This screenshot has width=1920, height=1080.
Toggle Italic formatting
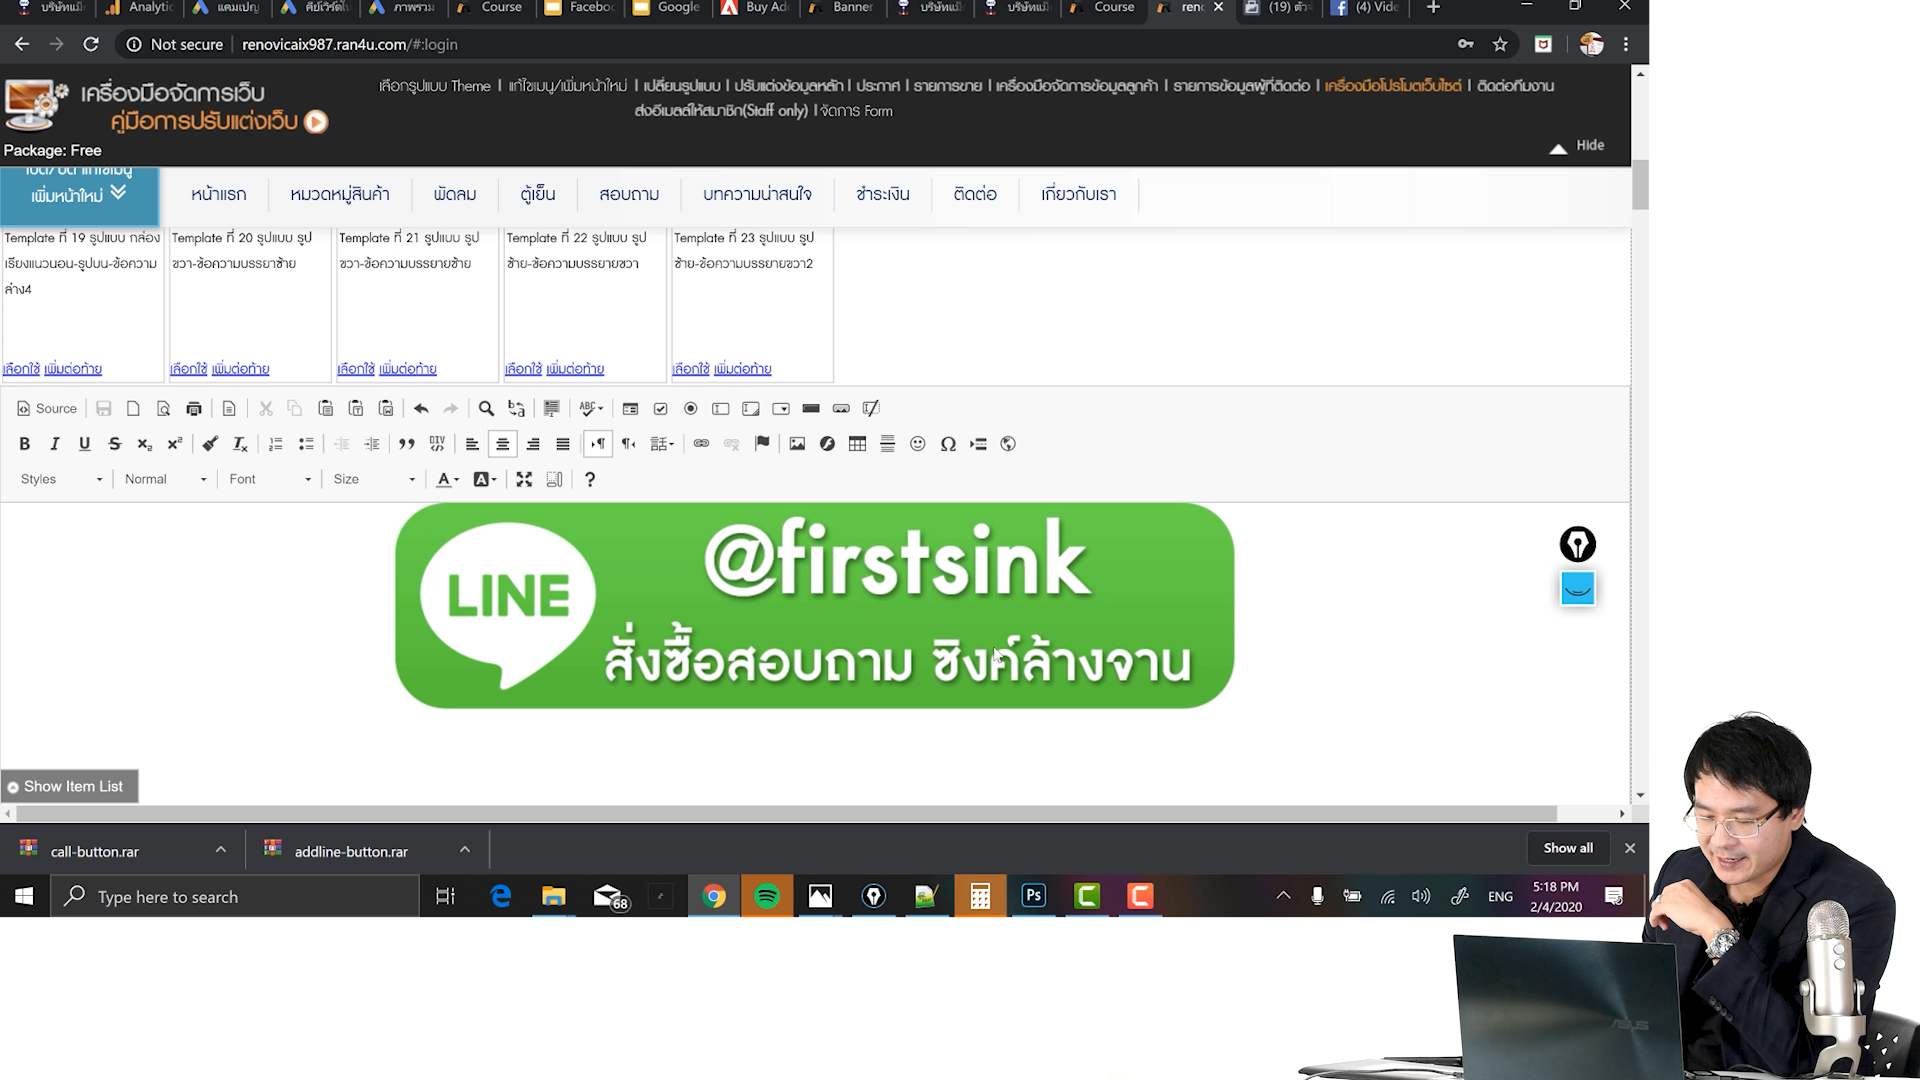pos(55,444)
